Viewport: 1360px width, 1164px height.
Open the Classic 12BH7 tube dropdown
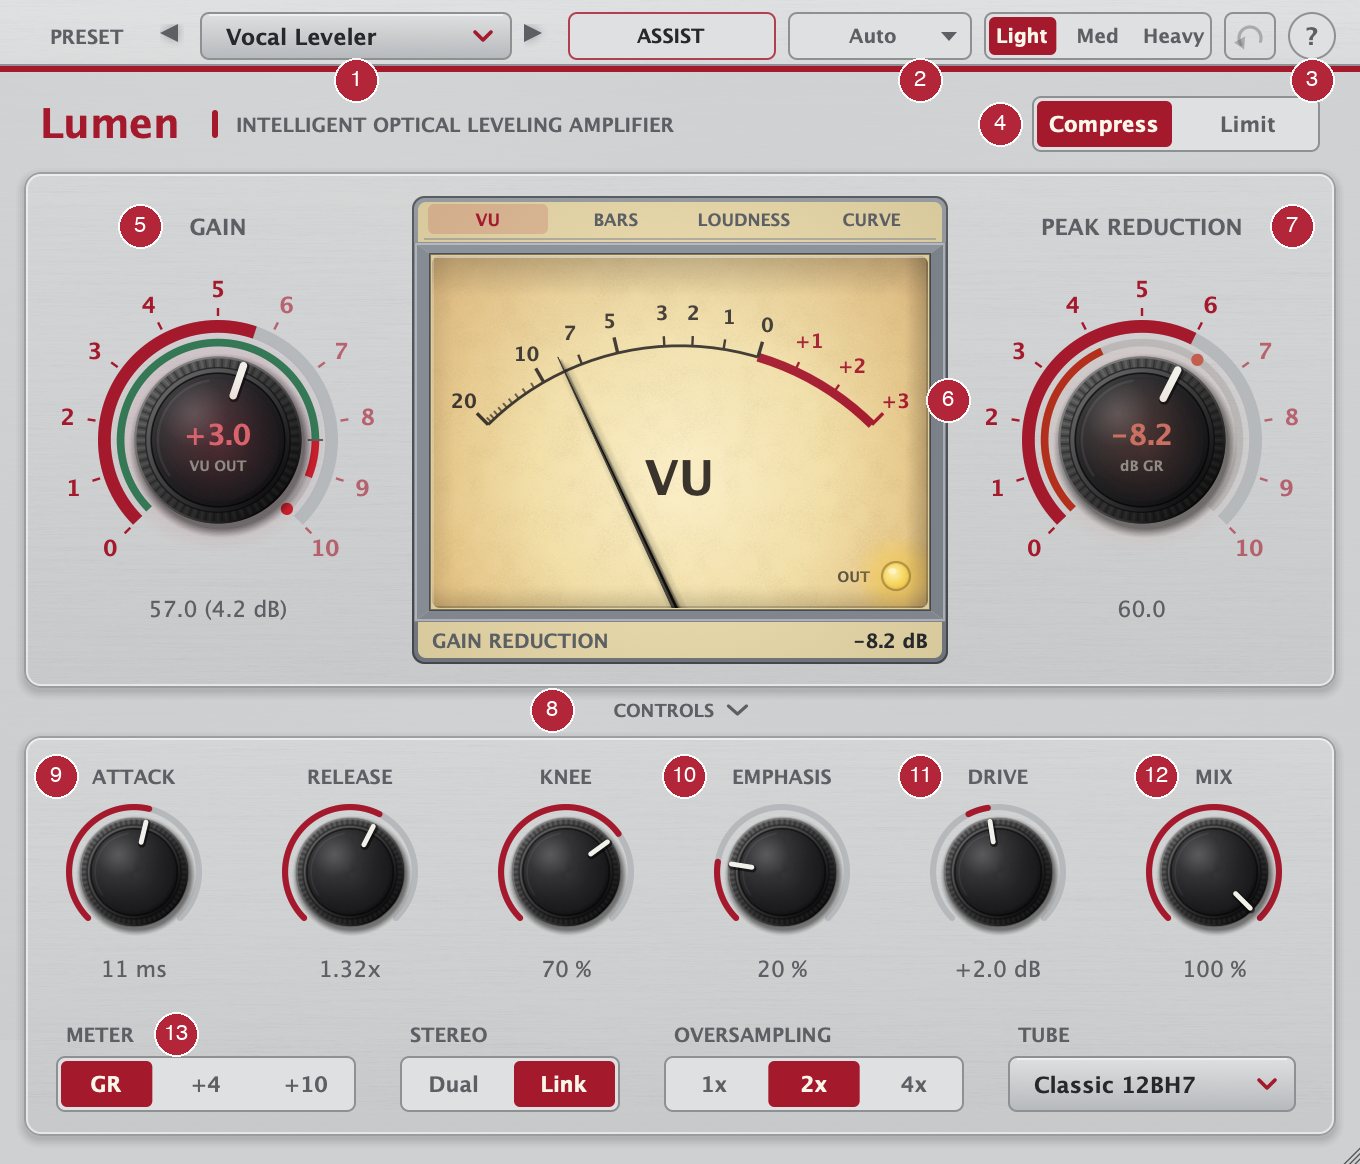(1152, 1084)
